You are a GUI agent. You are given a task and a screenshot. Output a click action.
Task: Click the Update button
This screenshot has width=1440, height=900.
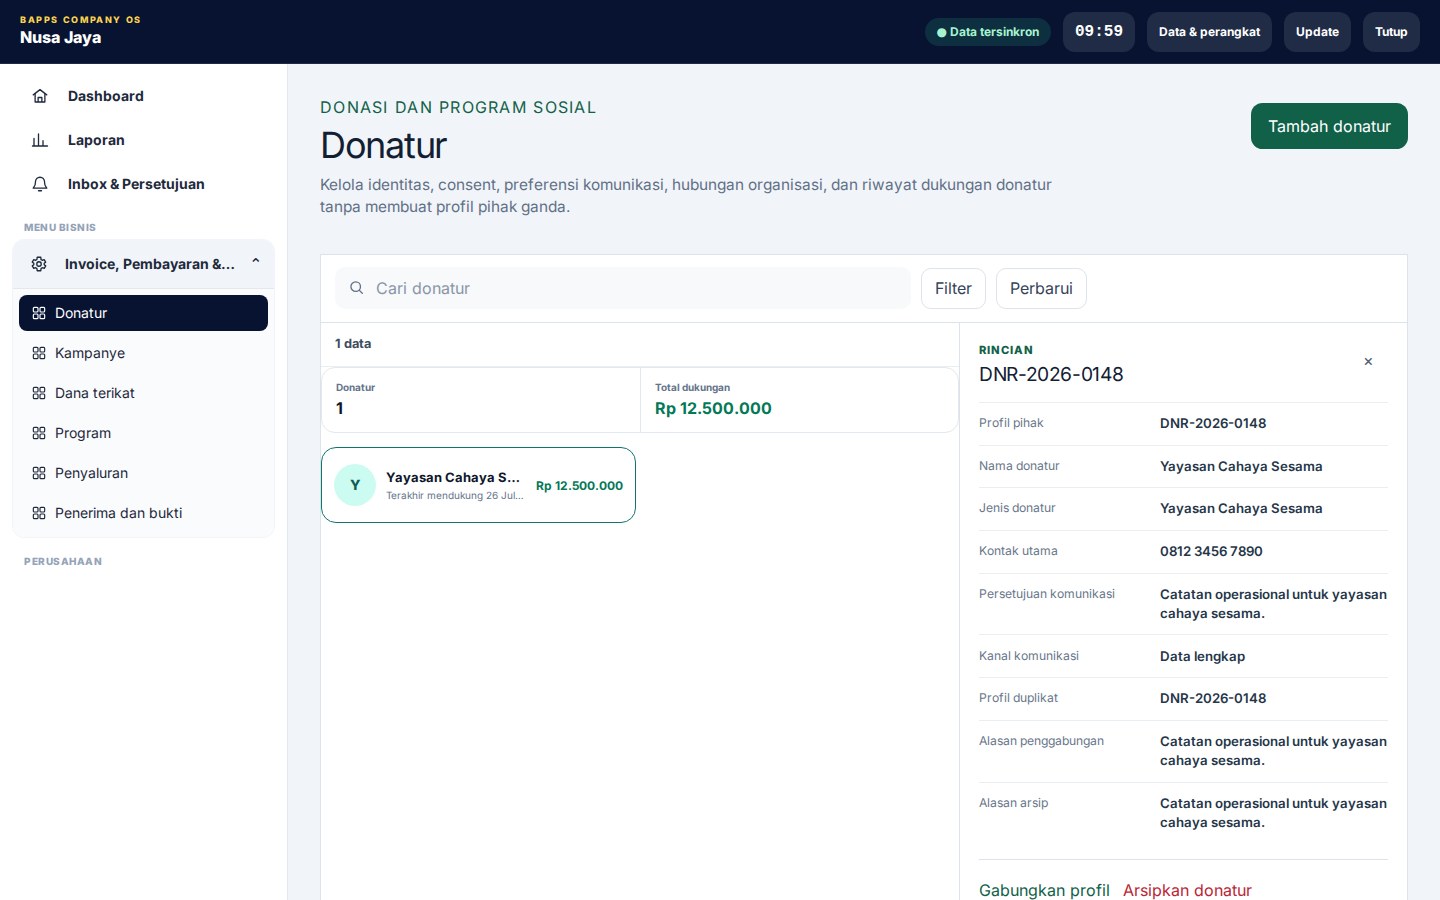click(1317, 32)
